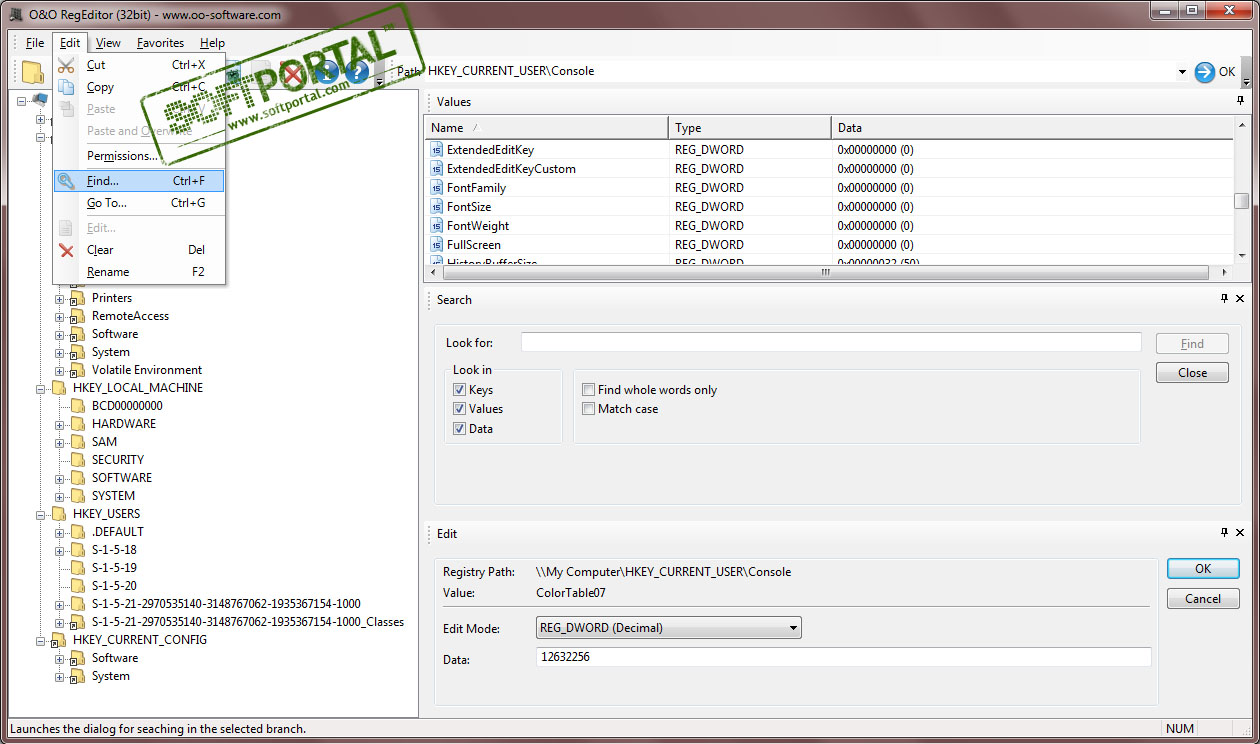Click the Look for search field
1260x744 pixels.
(x=831, y=342)
